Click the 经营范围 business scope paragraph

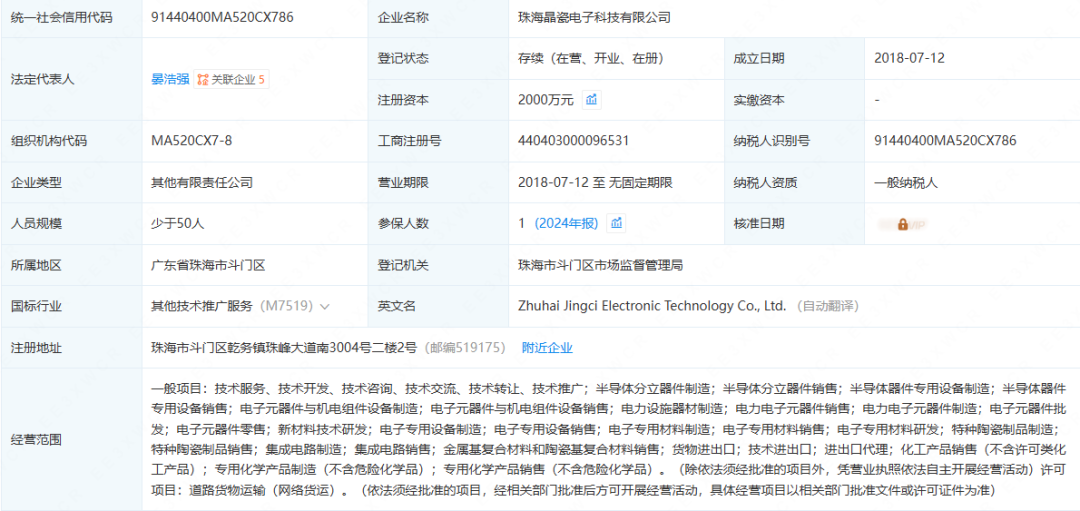tap(608, 438)
